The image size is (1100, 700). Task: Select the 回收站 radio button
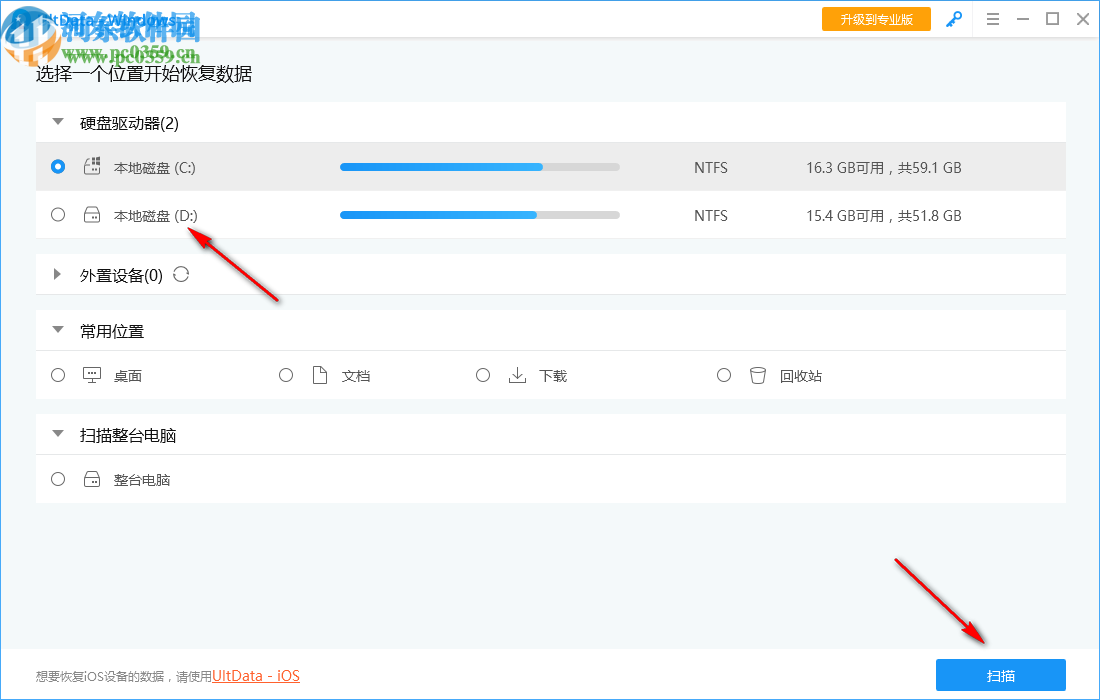(723, 374)
